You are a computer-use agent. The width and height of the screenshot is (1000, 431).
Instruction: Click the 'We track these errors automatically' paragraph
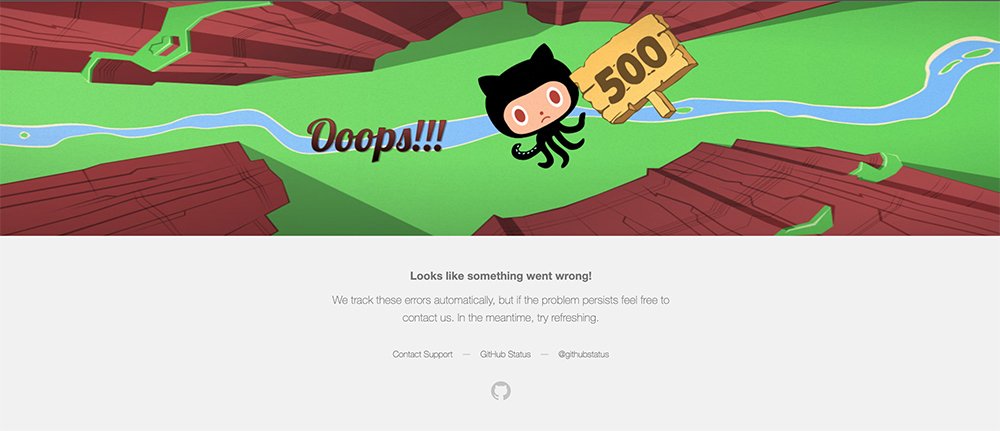(x=501, y=309)
